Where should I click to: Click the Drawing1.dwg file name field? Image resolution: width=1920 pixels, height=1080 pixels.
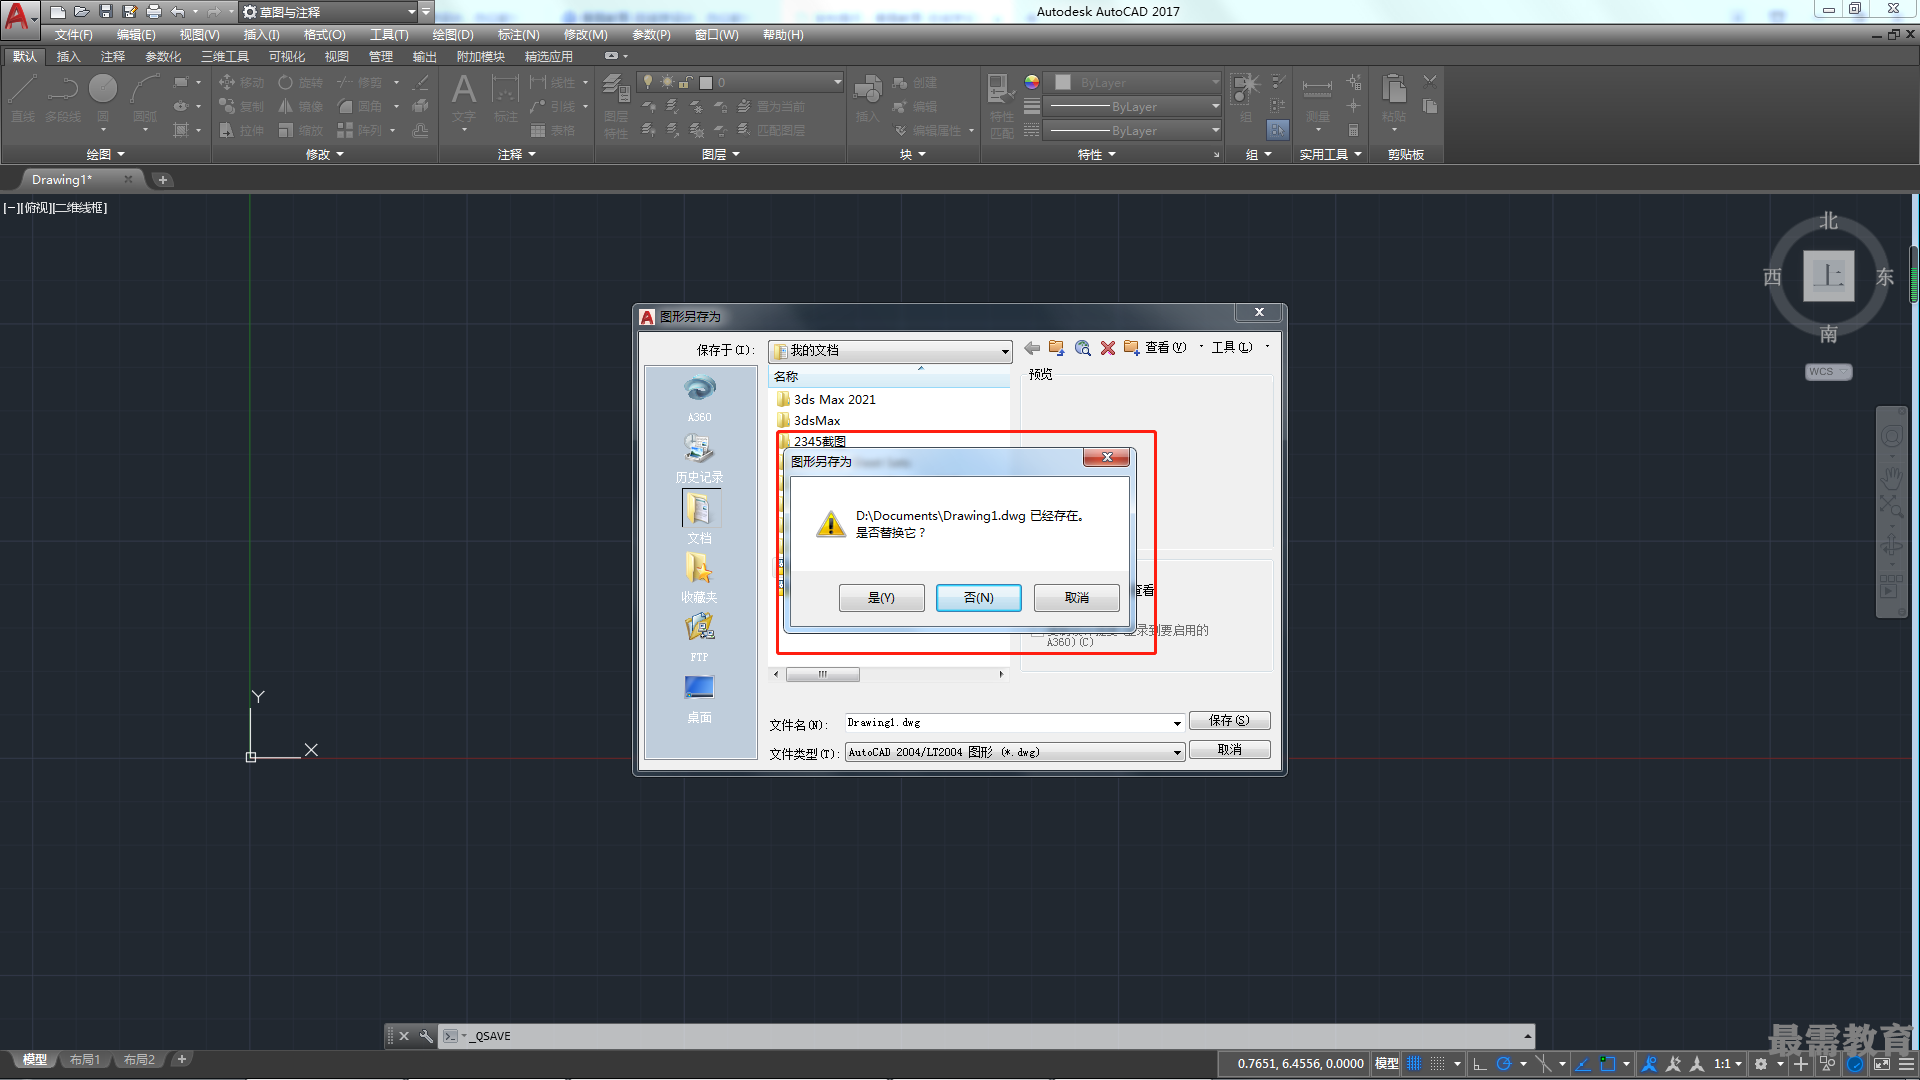click(x=1007, y=723)
